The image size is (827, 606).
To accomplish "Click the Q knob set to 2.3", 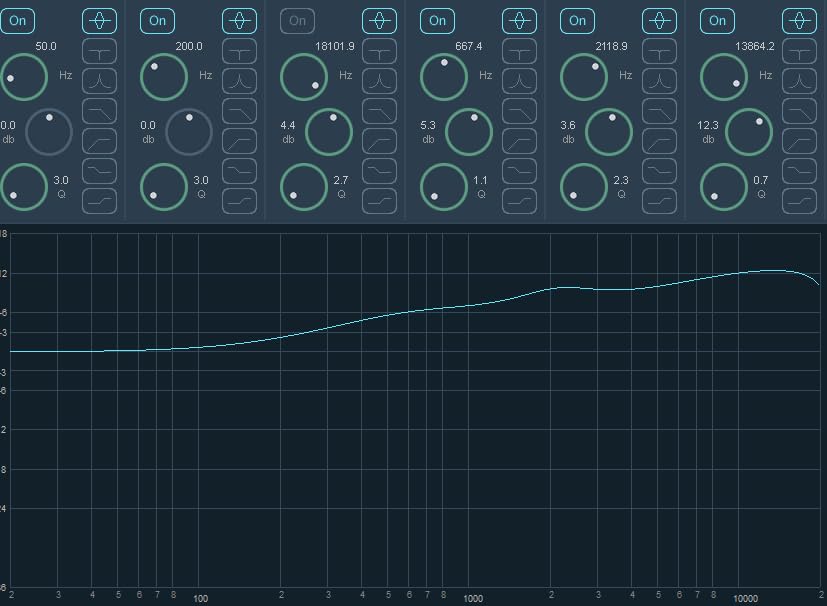I will tap(584, 187).
